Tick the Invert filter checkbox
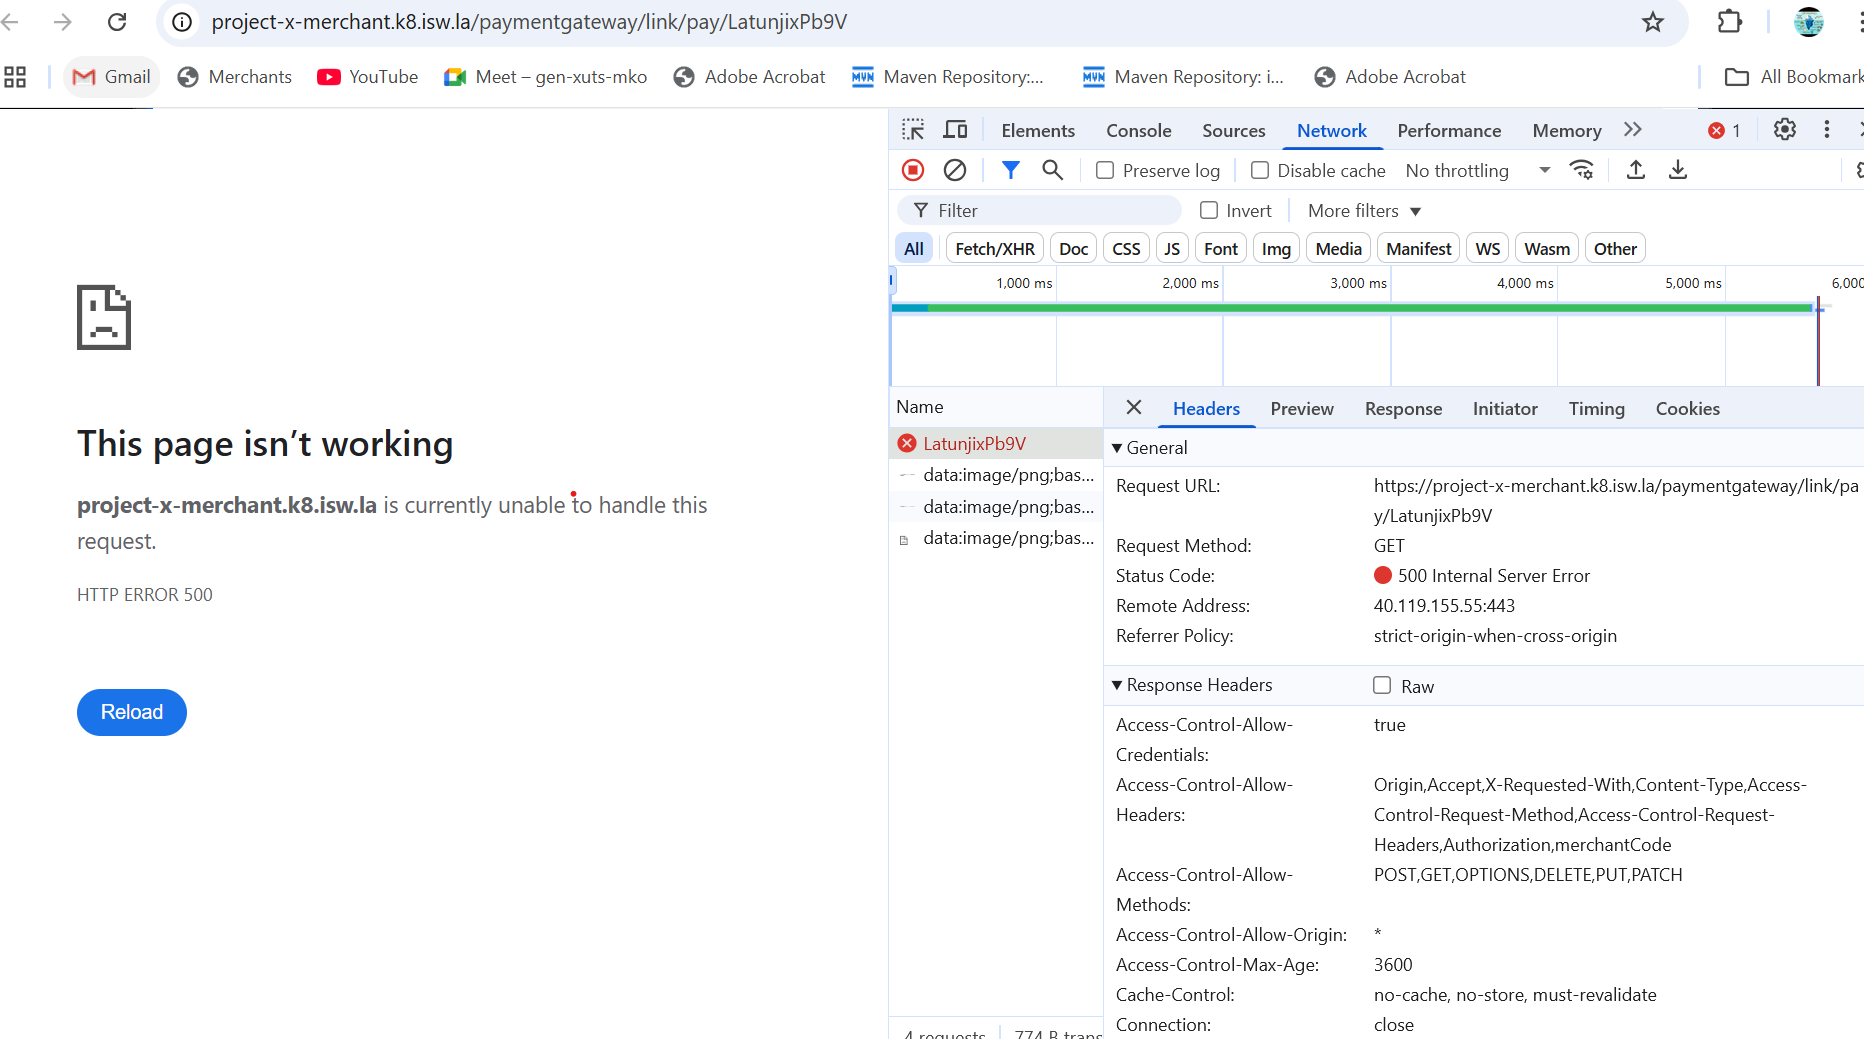 pos(1209,211)
